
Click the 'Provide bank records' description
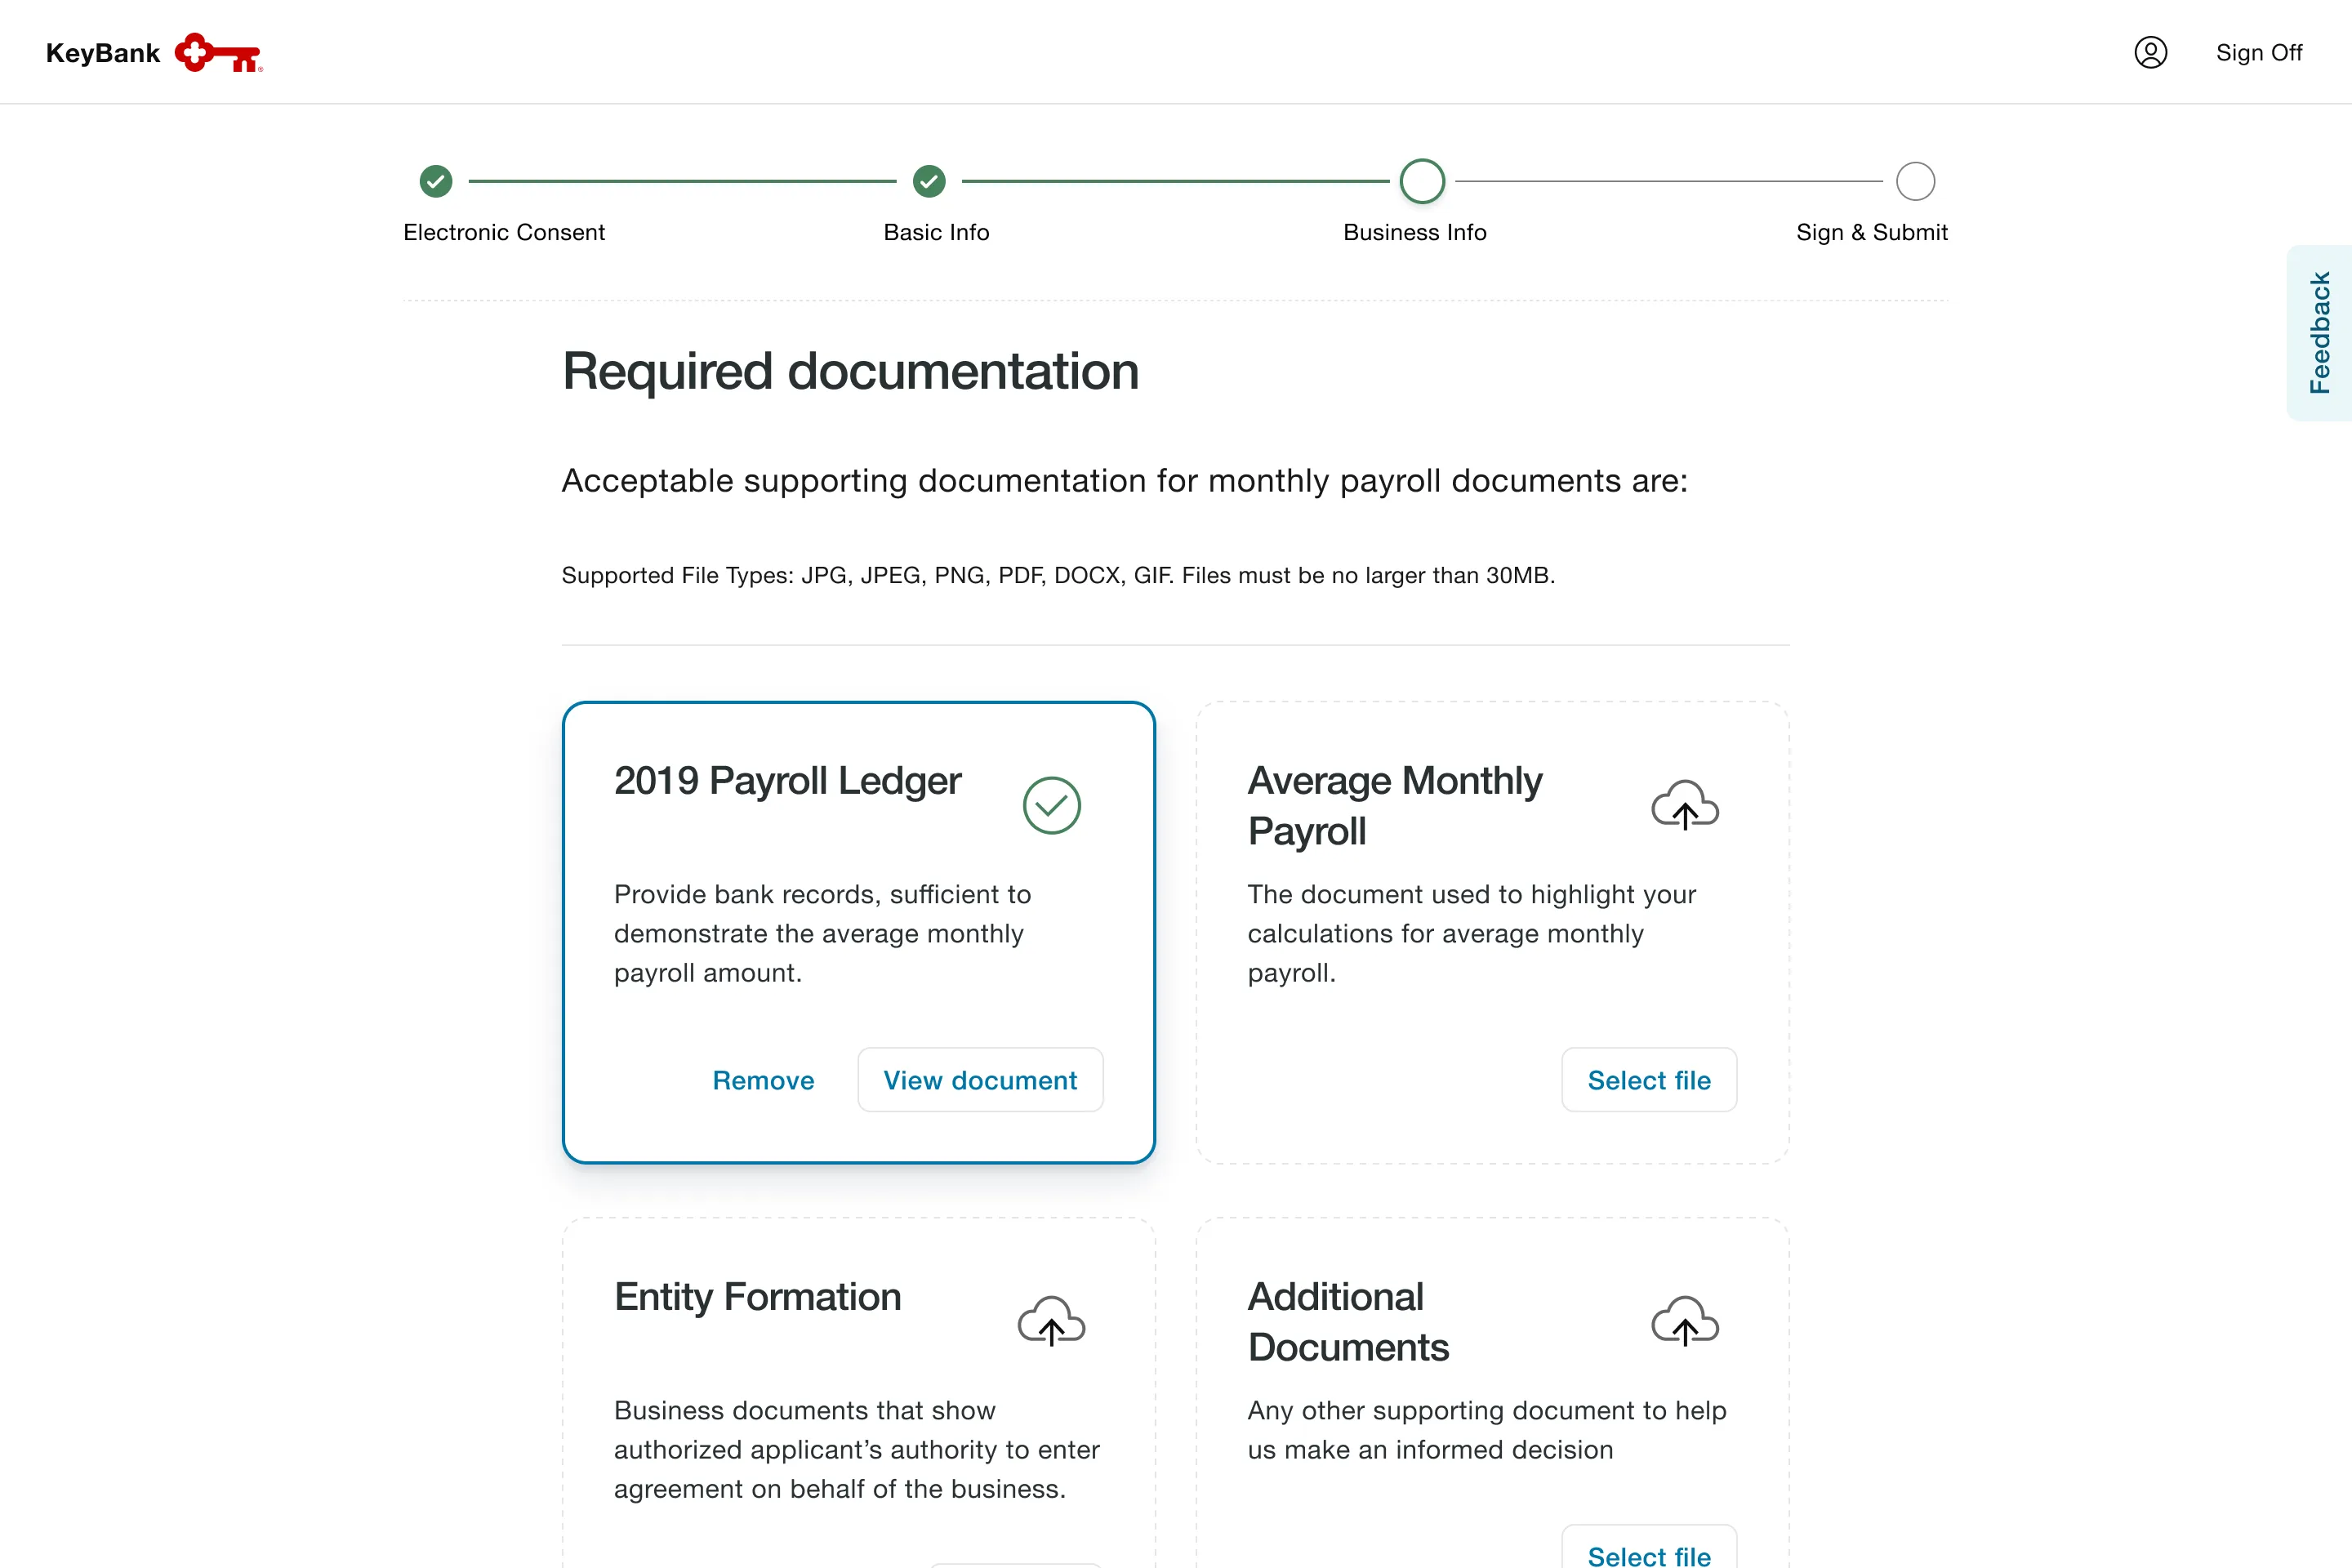pyautogui.click(x=822, y=933)
